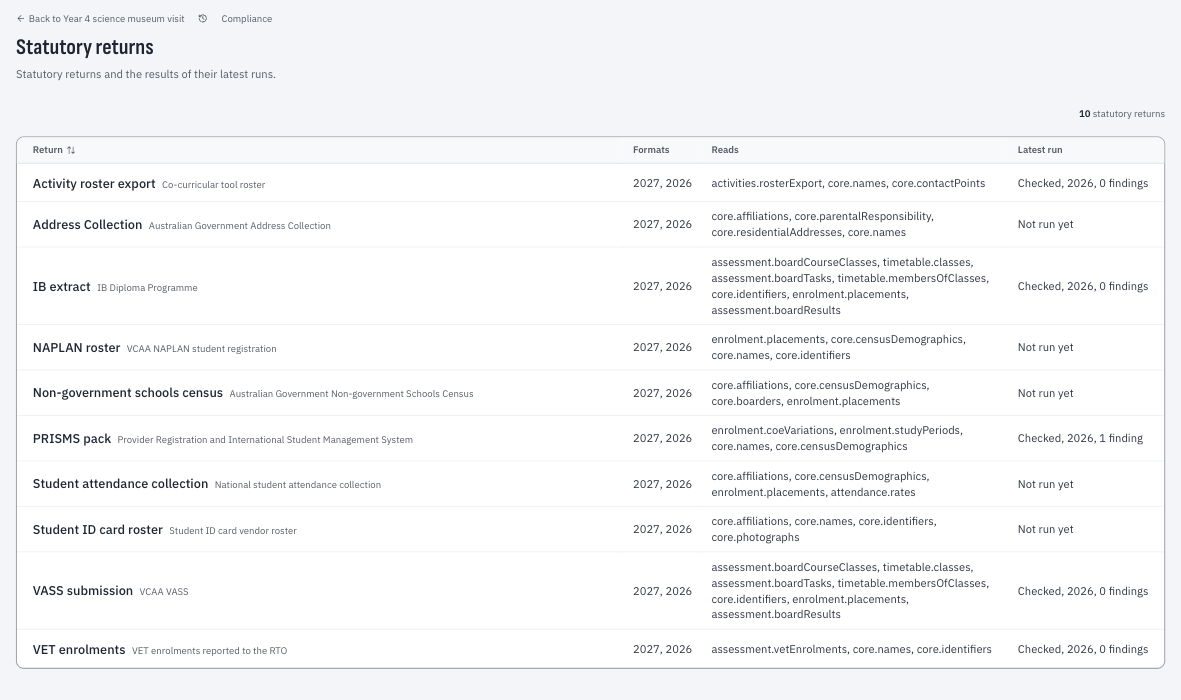The width and height of the screenshot is (1181, 700).
Task: Click the PRISMS pack '1 finding' result
Action: pos(1080,439)
